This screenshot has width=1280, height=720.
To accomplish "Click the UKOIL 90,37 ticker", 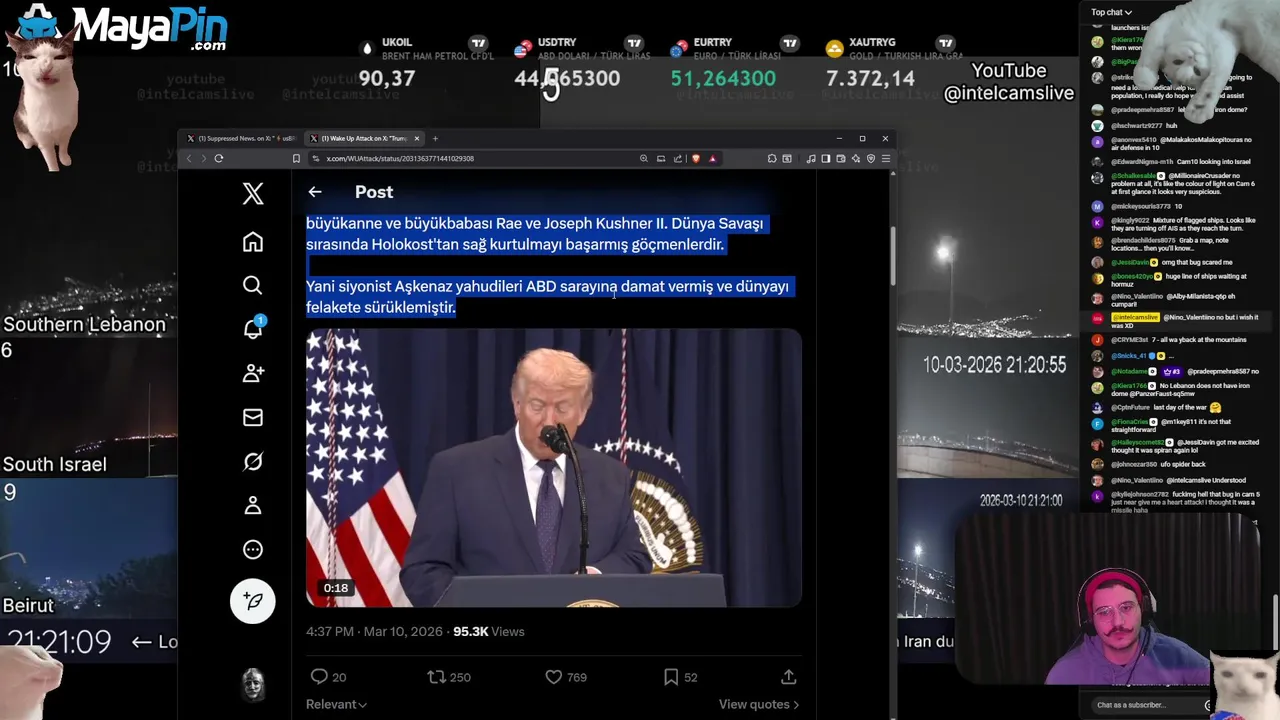I will [386, 78].
